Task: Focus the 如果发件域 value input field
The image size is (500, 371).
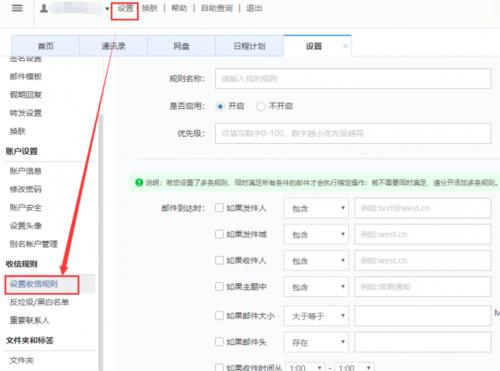Action: [423, 234]
